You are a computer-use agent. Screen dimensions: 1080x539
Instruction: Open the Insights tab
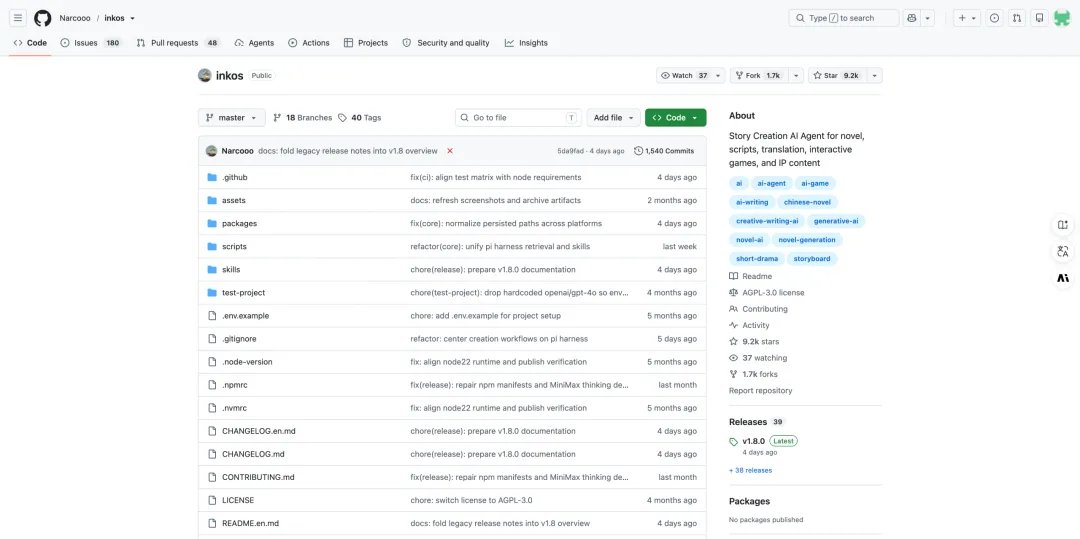coord(526,43)
